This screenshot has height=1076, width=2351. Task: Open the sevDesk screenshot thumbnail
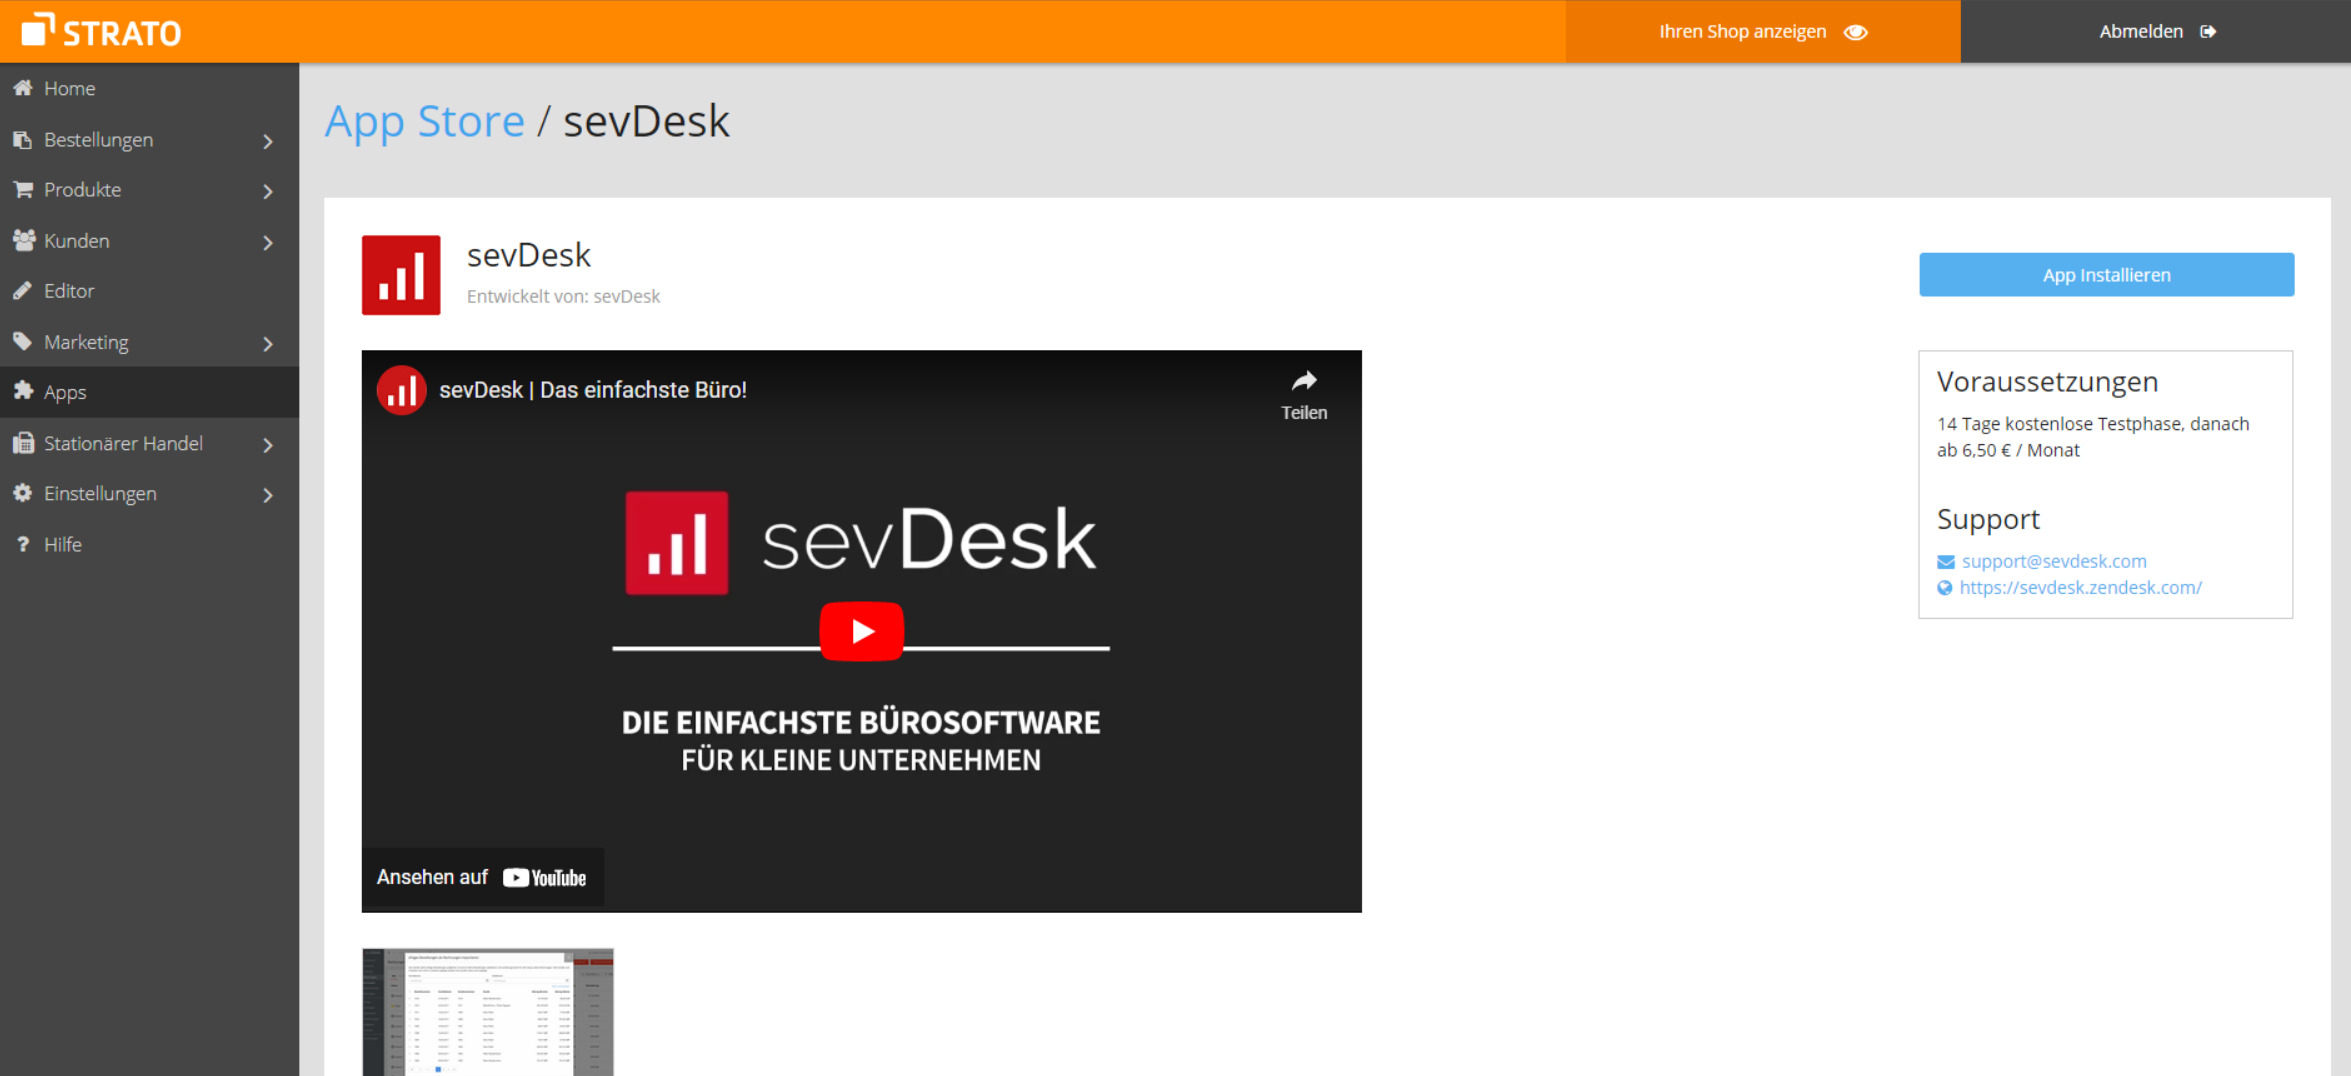point(487,1011)
